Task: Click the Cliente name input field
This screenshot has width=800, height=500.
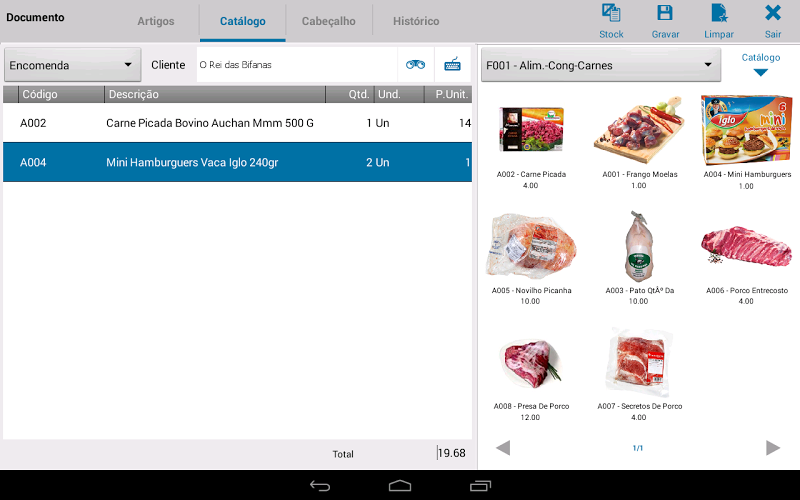Action: coord(297,65)
